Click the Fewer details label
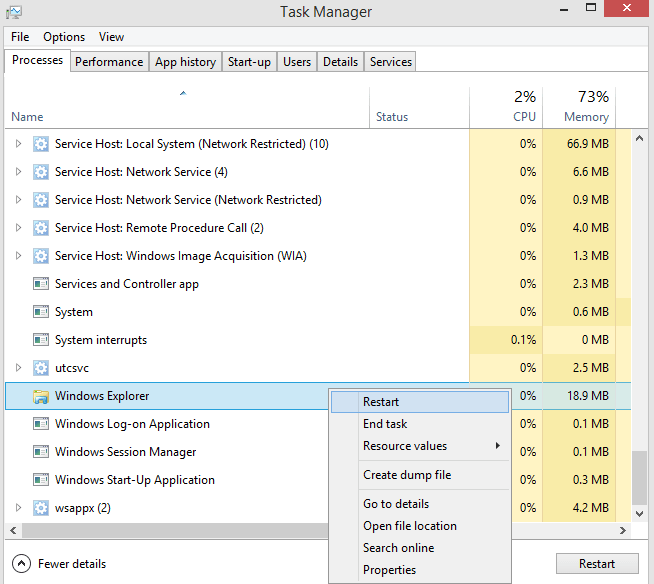This screenshot has height=584, width=654. pos(72,564)
